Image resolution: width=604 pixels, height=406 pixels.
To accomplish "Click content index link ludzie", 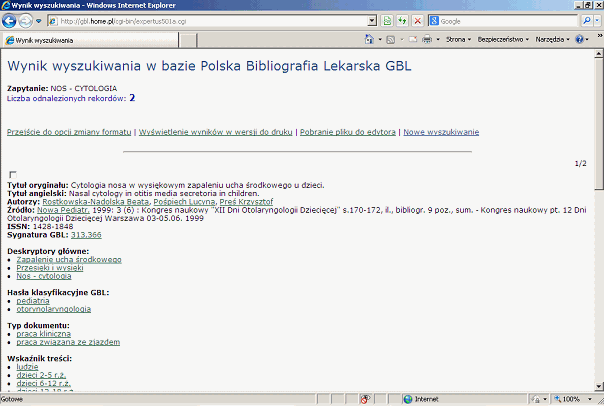I will coord(27,367).
